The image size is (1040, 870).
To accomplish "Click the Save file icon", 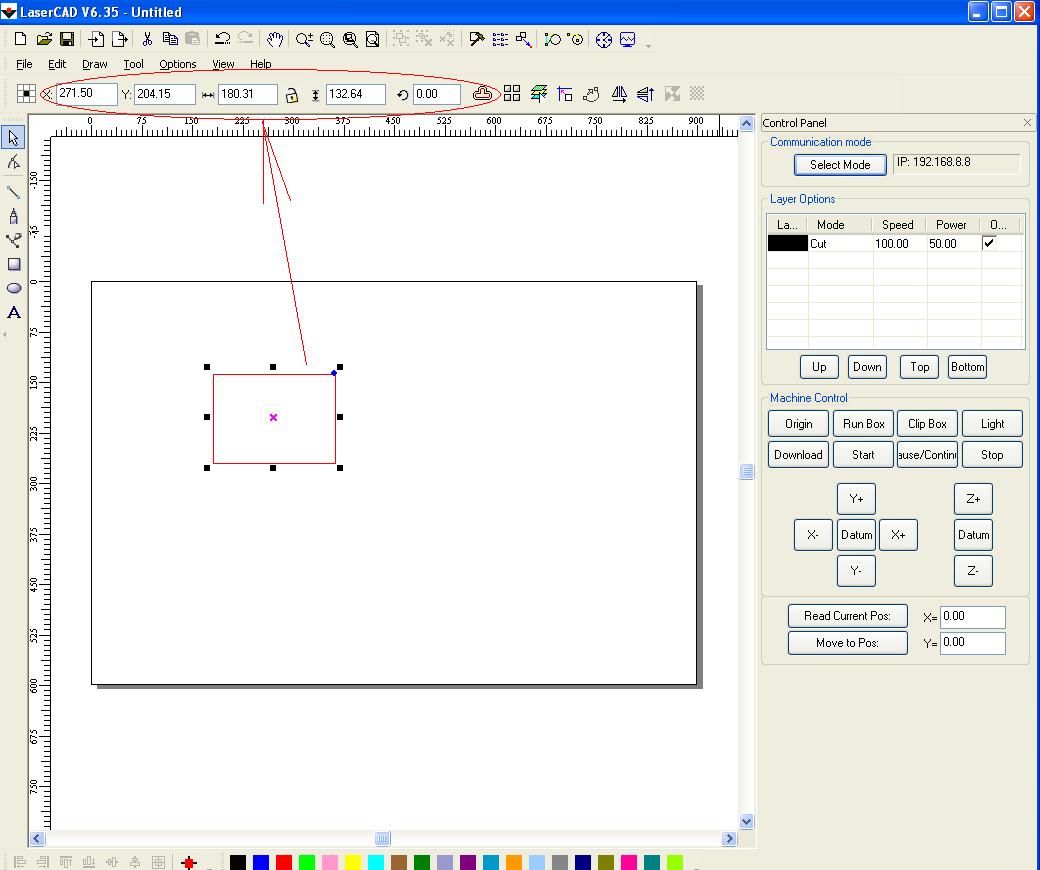I will coord(66,40).
